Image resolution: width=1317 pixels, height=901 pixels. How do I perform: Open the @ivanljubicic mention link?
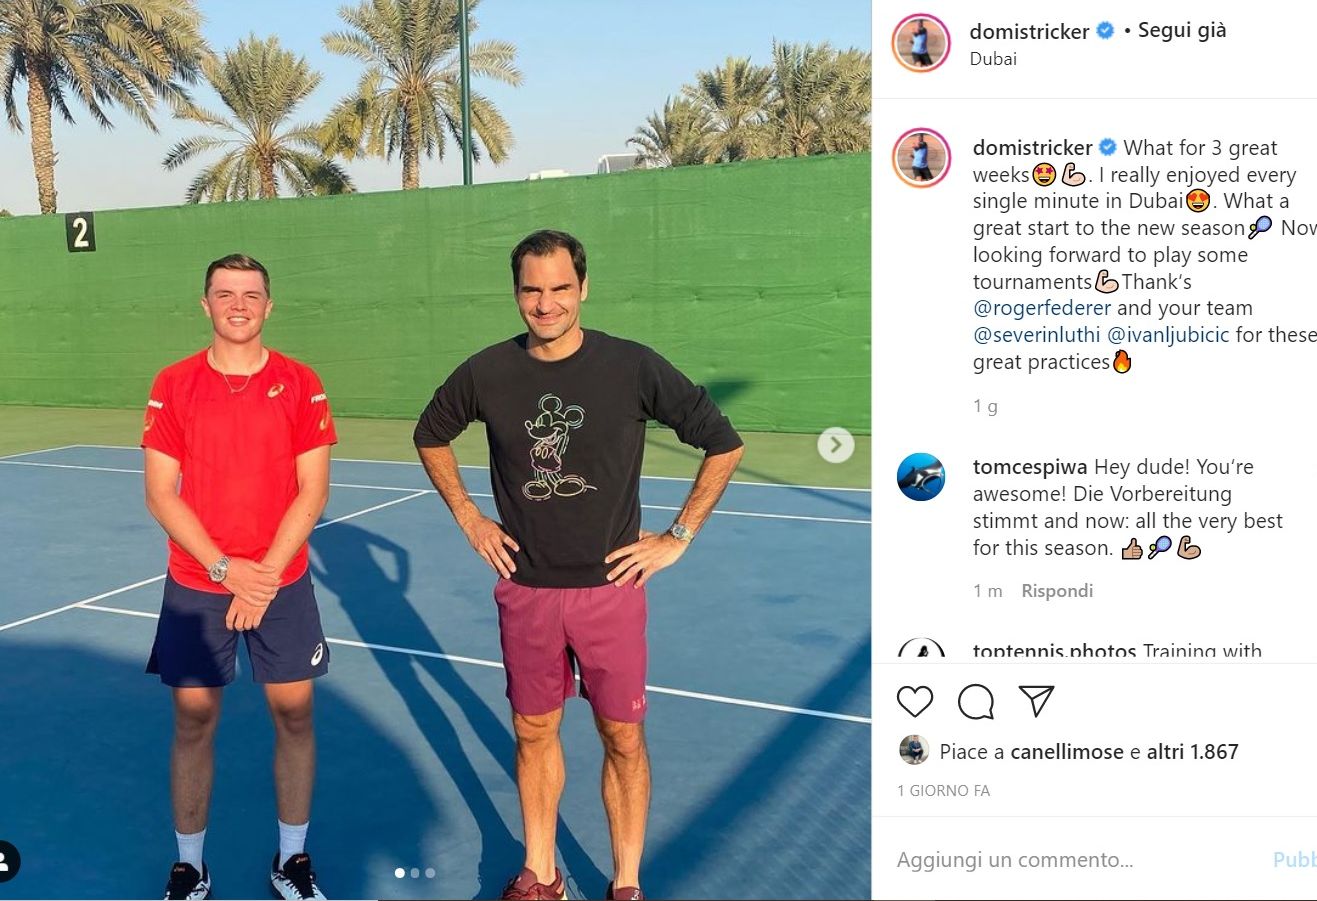click(x=1168, y=335)
